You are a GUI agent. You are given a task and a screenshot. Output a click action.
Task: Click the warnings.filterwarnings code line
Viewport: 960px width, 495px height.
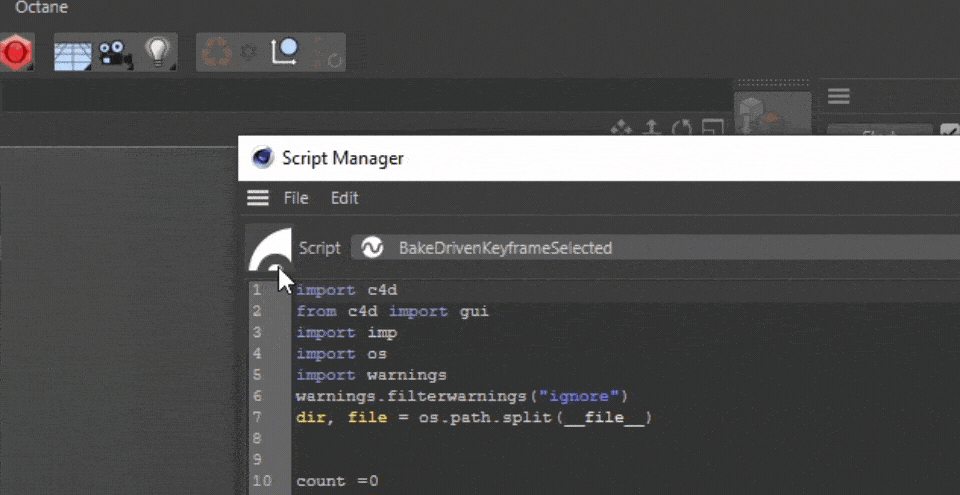pyautogui.click(x=462, y=396)
